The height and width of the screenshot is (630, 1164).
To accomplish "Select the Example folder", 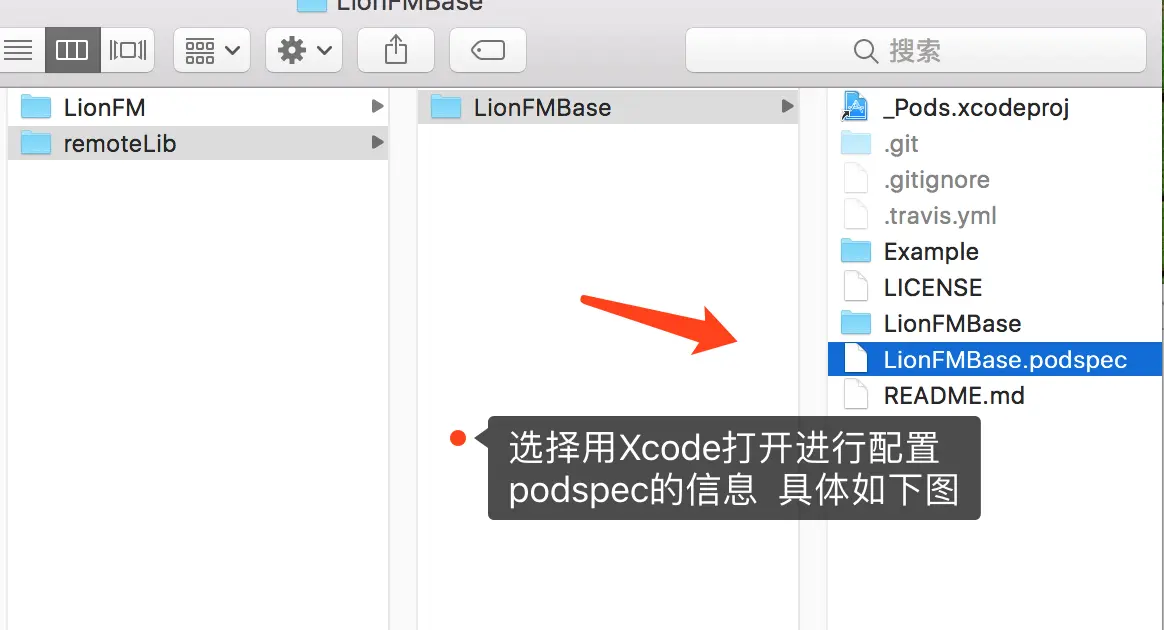I will click(995, 252).
